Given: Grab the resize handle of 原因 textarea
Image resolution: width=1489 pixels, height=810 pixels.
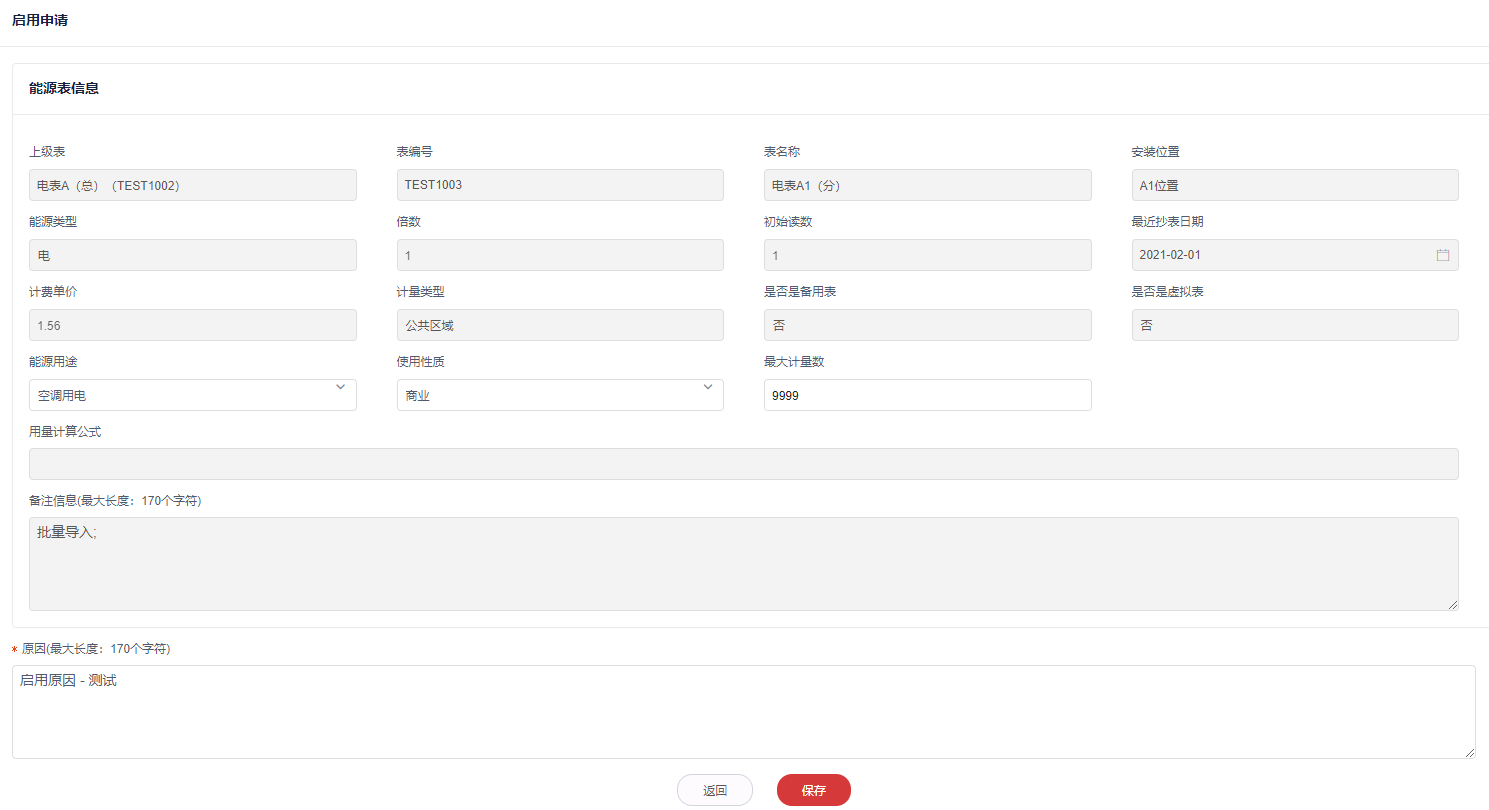Looking at the screenshot, I should click(1470, 753).
